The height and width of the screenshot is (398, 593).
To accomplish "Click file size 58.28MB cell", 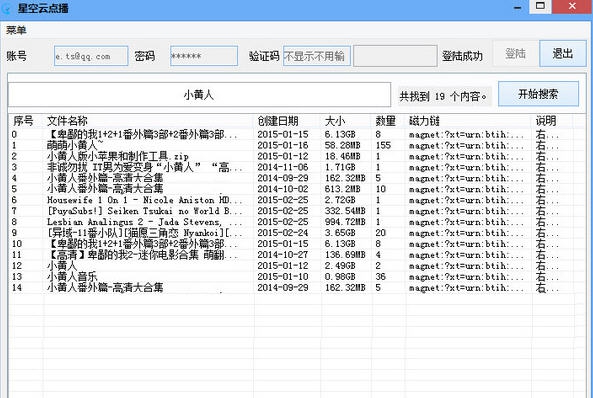I will pyautogui.click(x=342, y=145).
